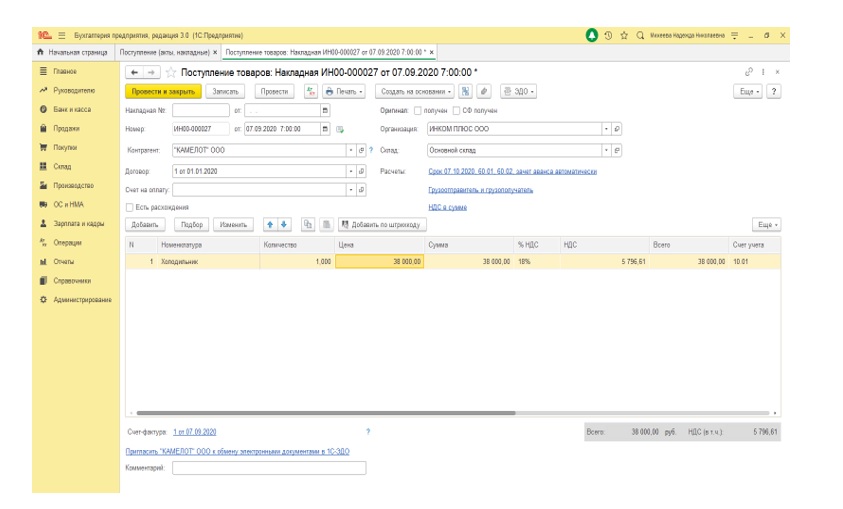This screenshot has height=509, width=843.
Task: Switch to the Начальная страница tab
Action: pos(76,52)
